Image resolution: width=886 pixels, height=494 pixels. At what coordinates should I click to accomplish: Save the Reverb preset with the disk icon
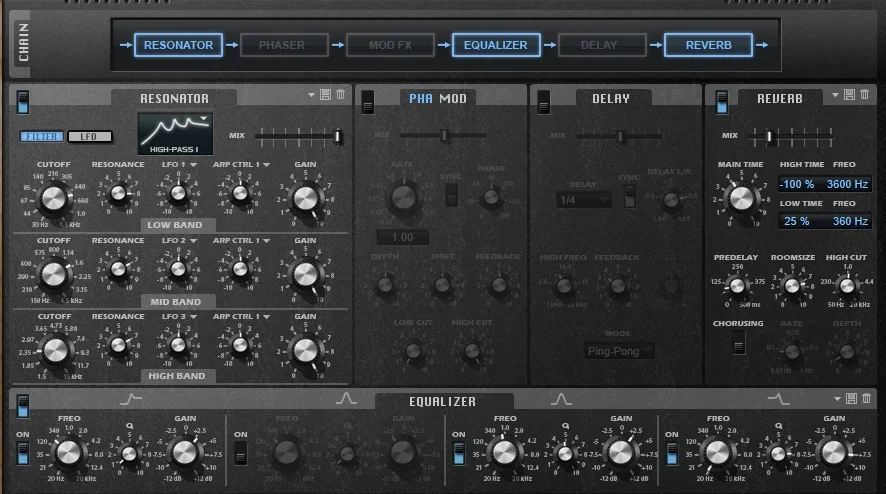click(x=849, y=94)
